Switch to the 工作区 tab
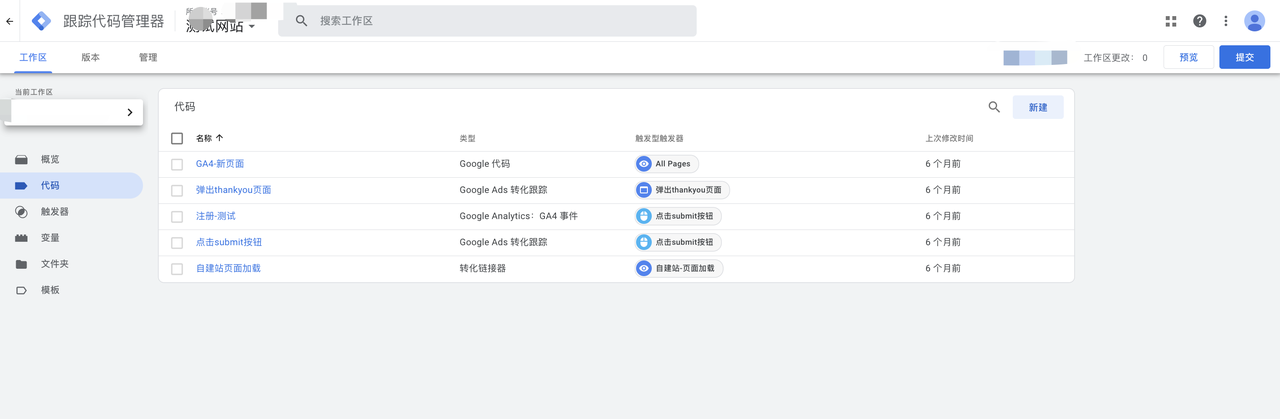The image size is (1280, 419). coord(33,58)
